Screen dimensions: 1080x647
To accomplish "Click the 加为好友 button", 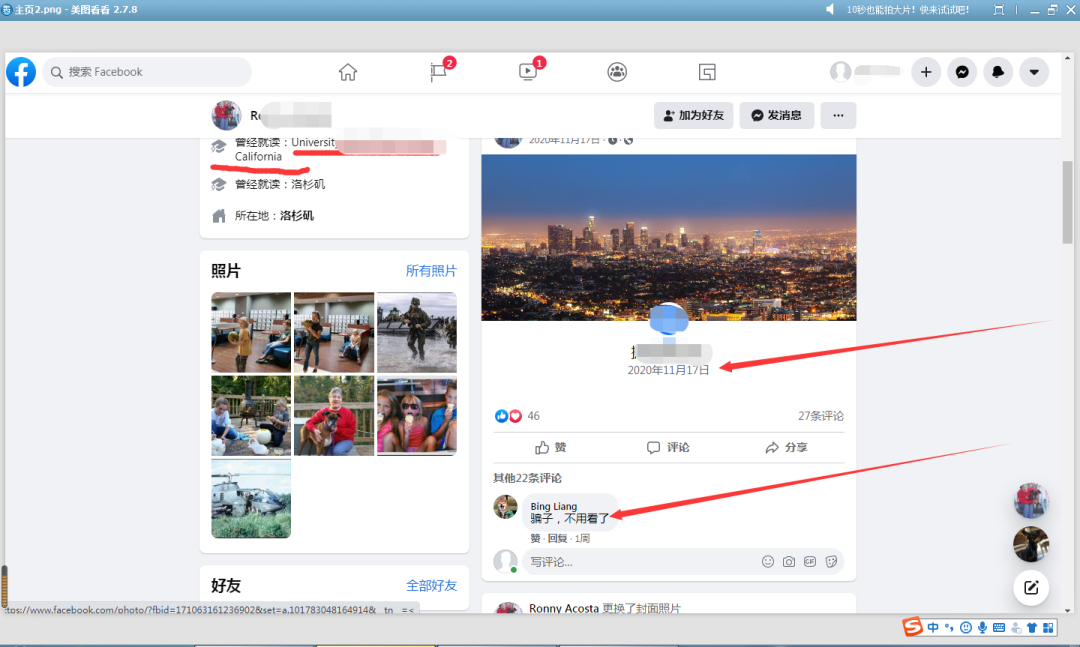I will click(691, 115).
